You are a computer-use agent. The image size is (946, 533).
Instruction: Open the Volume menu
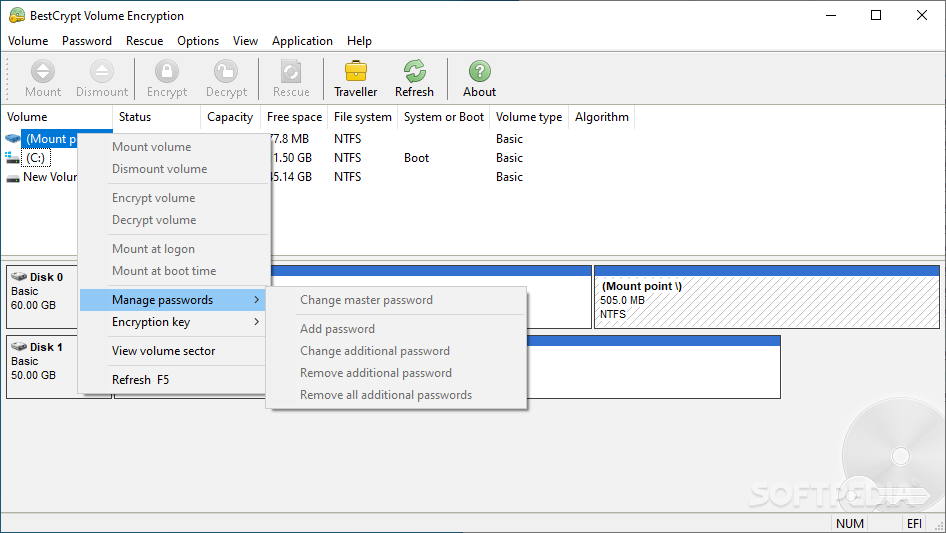coord(28,41)
